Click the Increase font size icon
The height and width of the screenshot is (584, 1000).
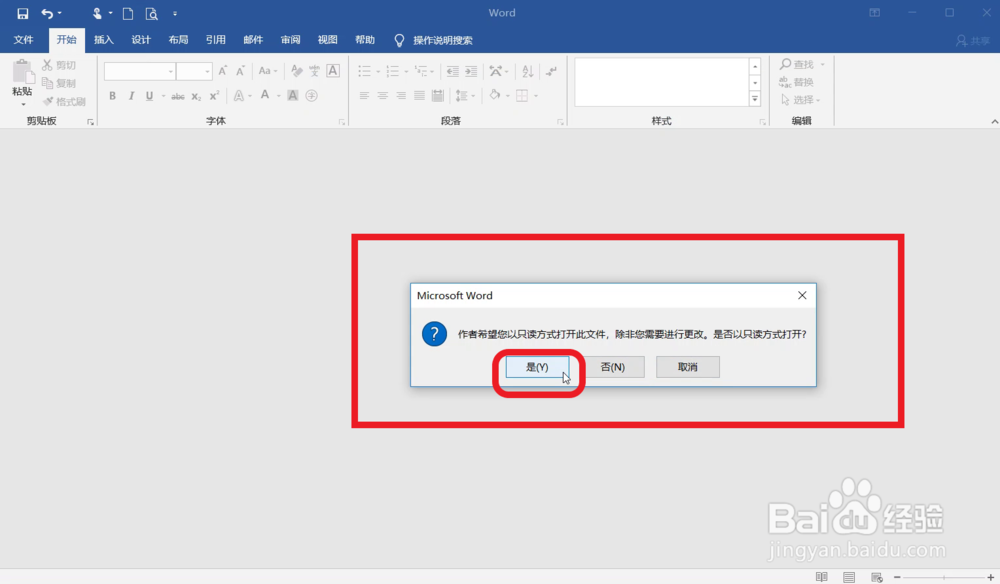pos(222,71)
